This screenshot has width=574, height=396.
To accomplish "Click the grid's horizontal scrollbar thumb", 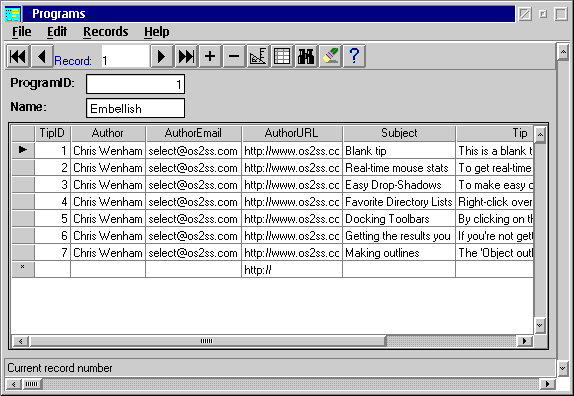I will tap(208, 341).
